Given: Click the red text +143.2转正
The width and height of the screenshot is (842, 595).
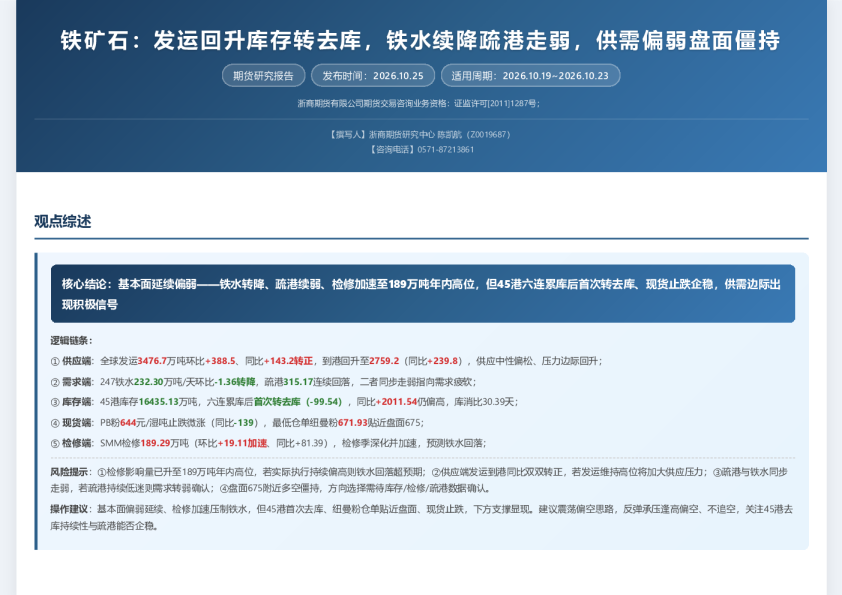Looking at the screenshot, I should click(x=288, y=361).
